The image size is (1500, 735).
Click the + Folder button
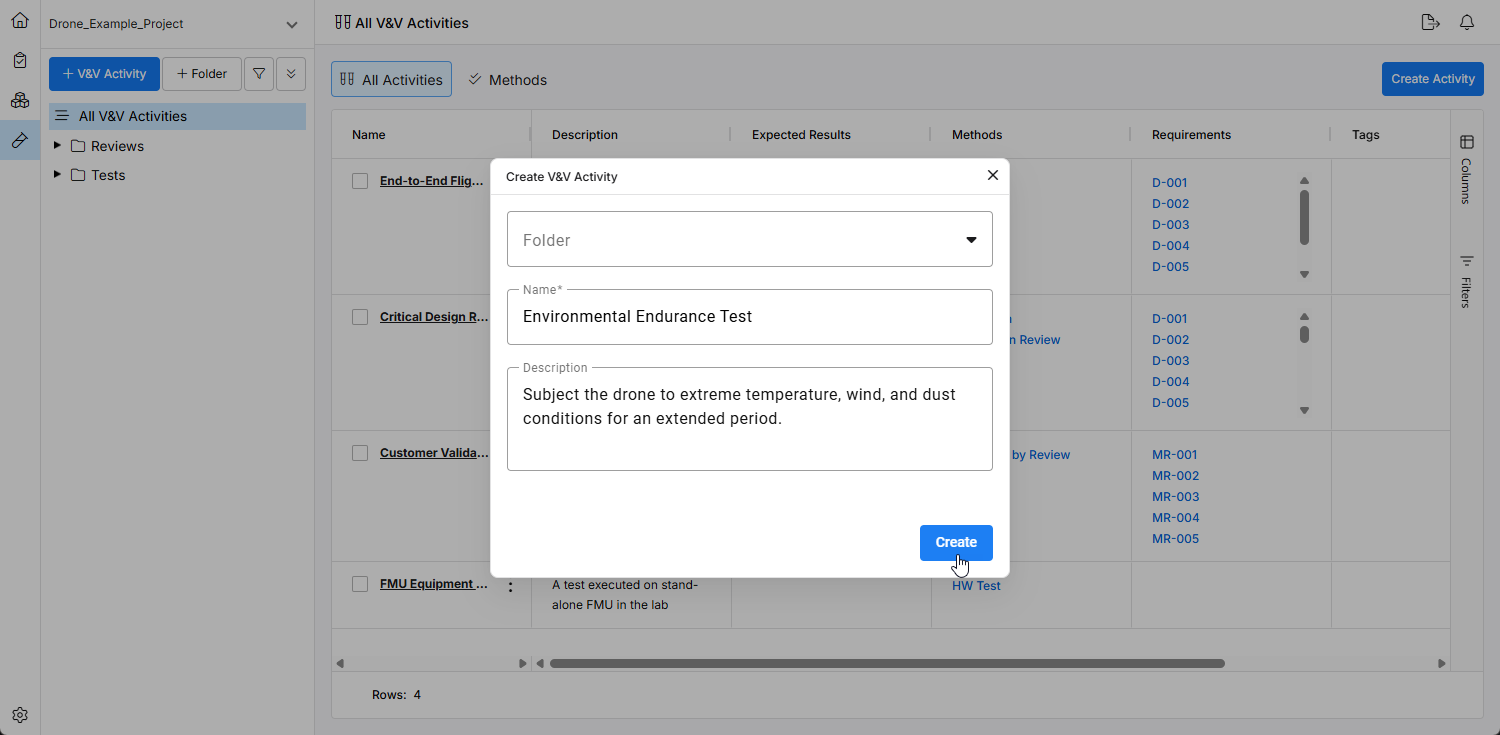click(202, 74)
